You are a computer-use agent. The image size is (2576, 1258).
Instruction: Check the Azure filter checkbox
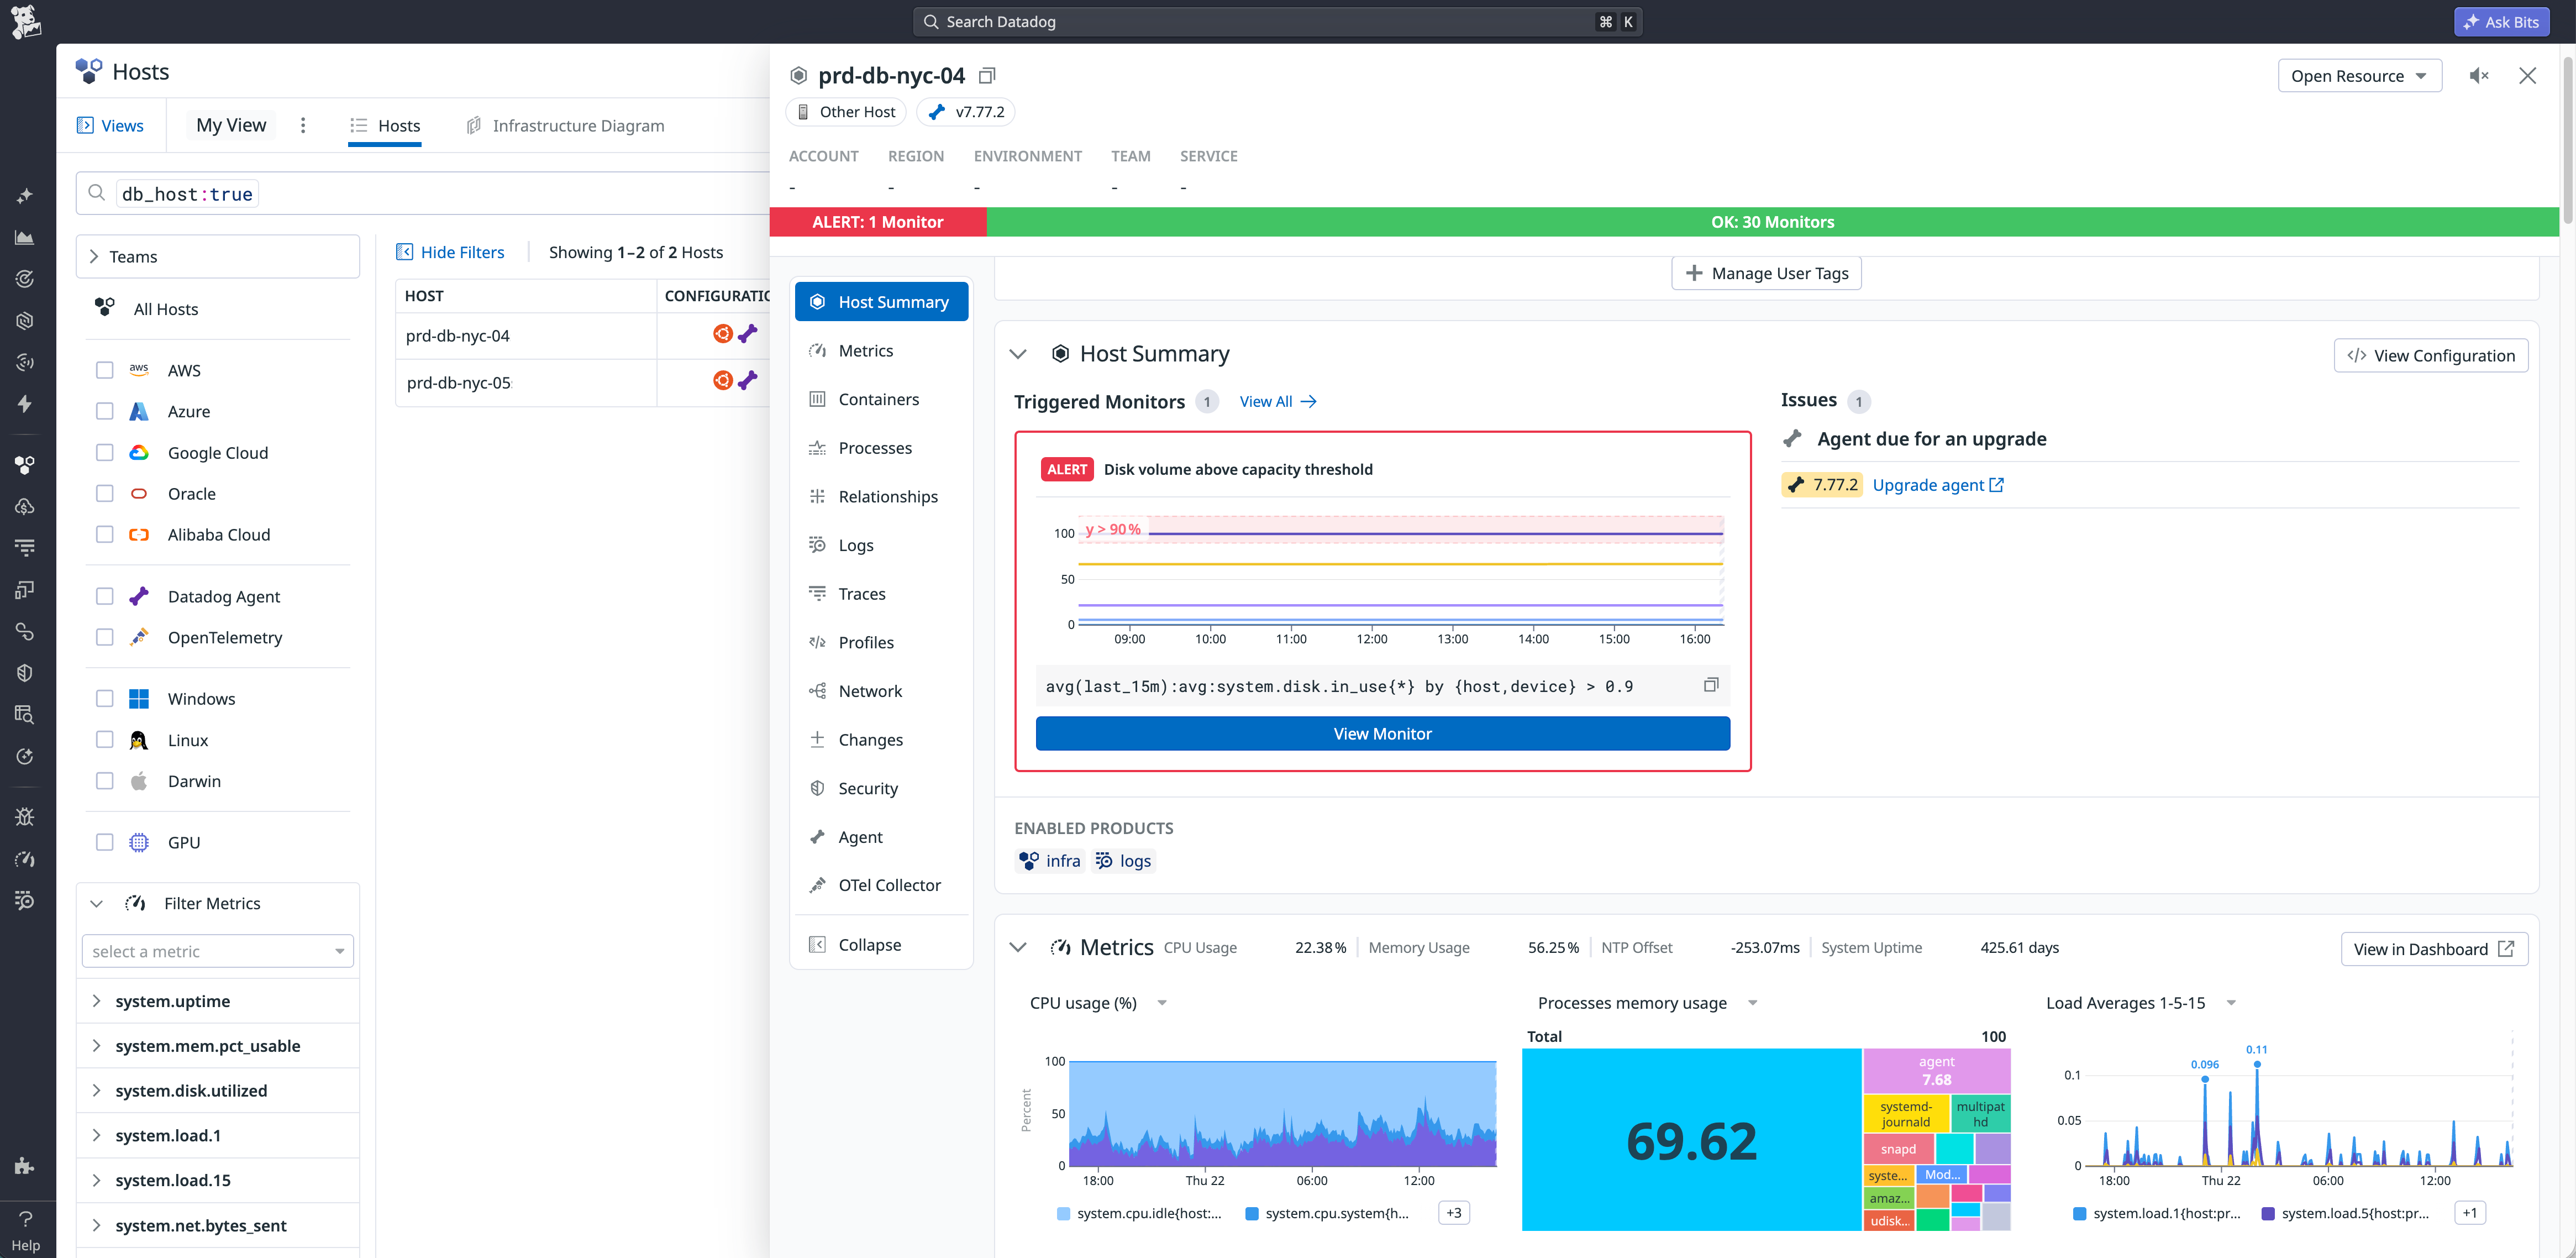point(105,411)
